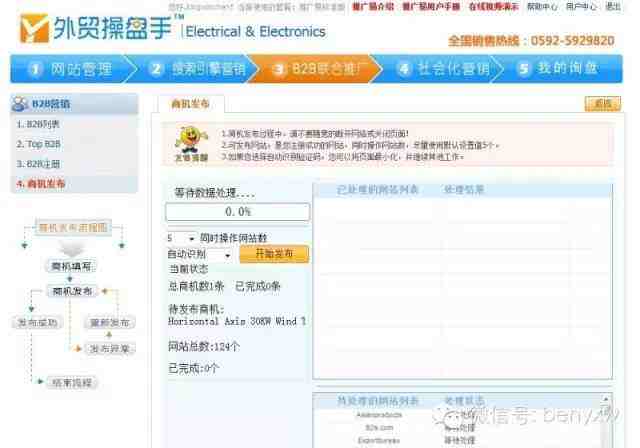
Task: Click the 商机填写 flowchart node
Action: click(71, 266)
